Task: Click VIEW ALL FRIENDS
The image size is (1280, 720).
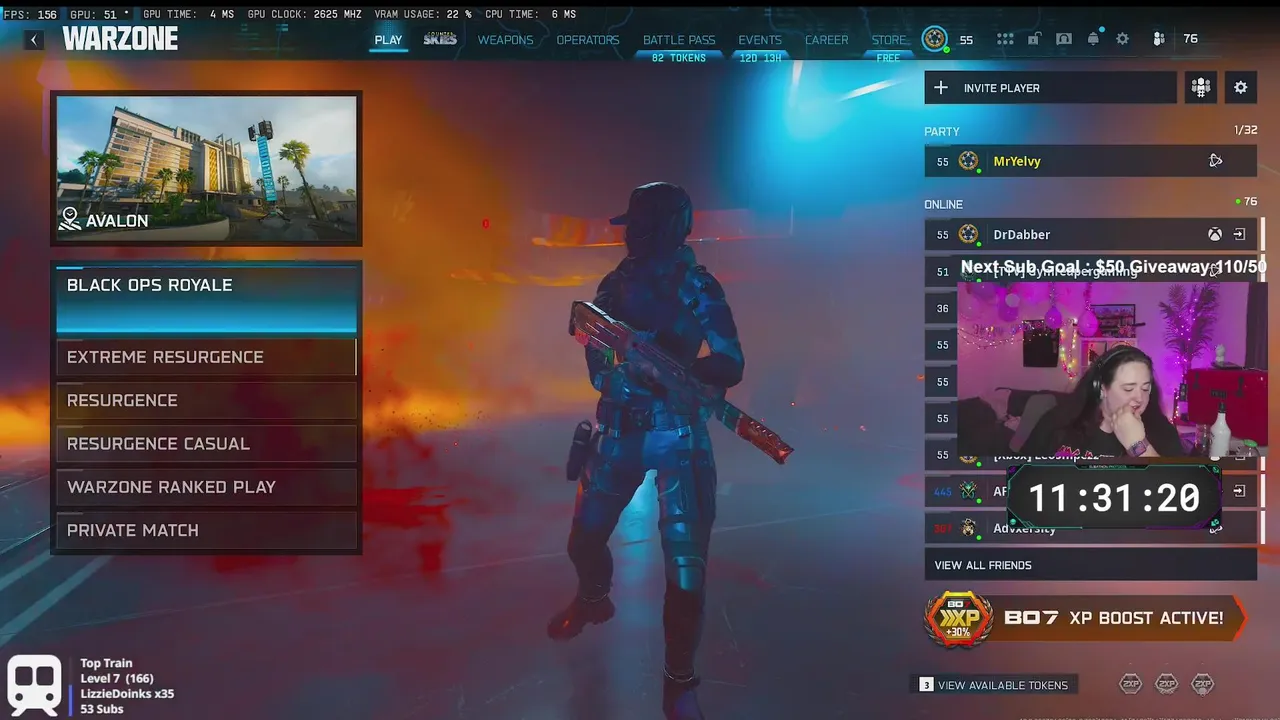Action: [1090, 565]
